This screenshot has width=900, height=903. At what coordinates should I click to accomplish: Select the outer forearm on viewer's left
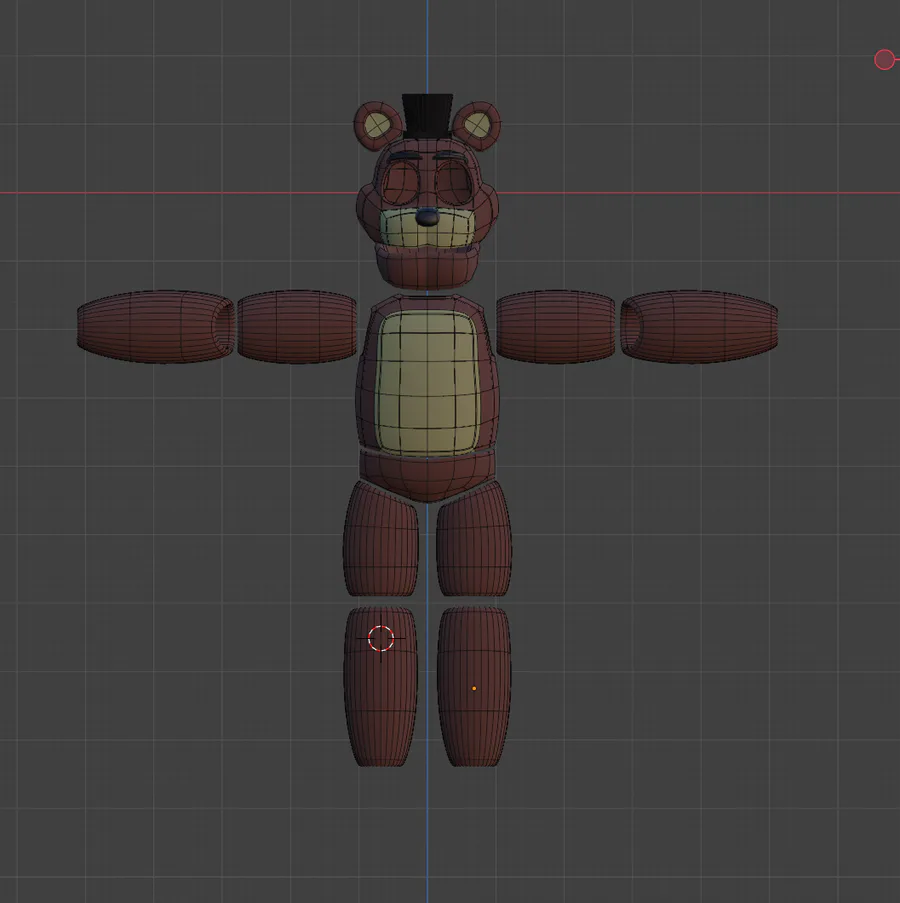pos(155,327)
